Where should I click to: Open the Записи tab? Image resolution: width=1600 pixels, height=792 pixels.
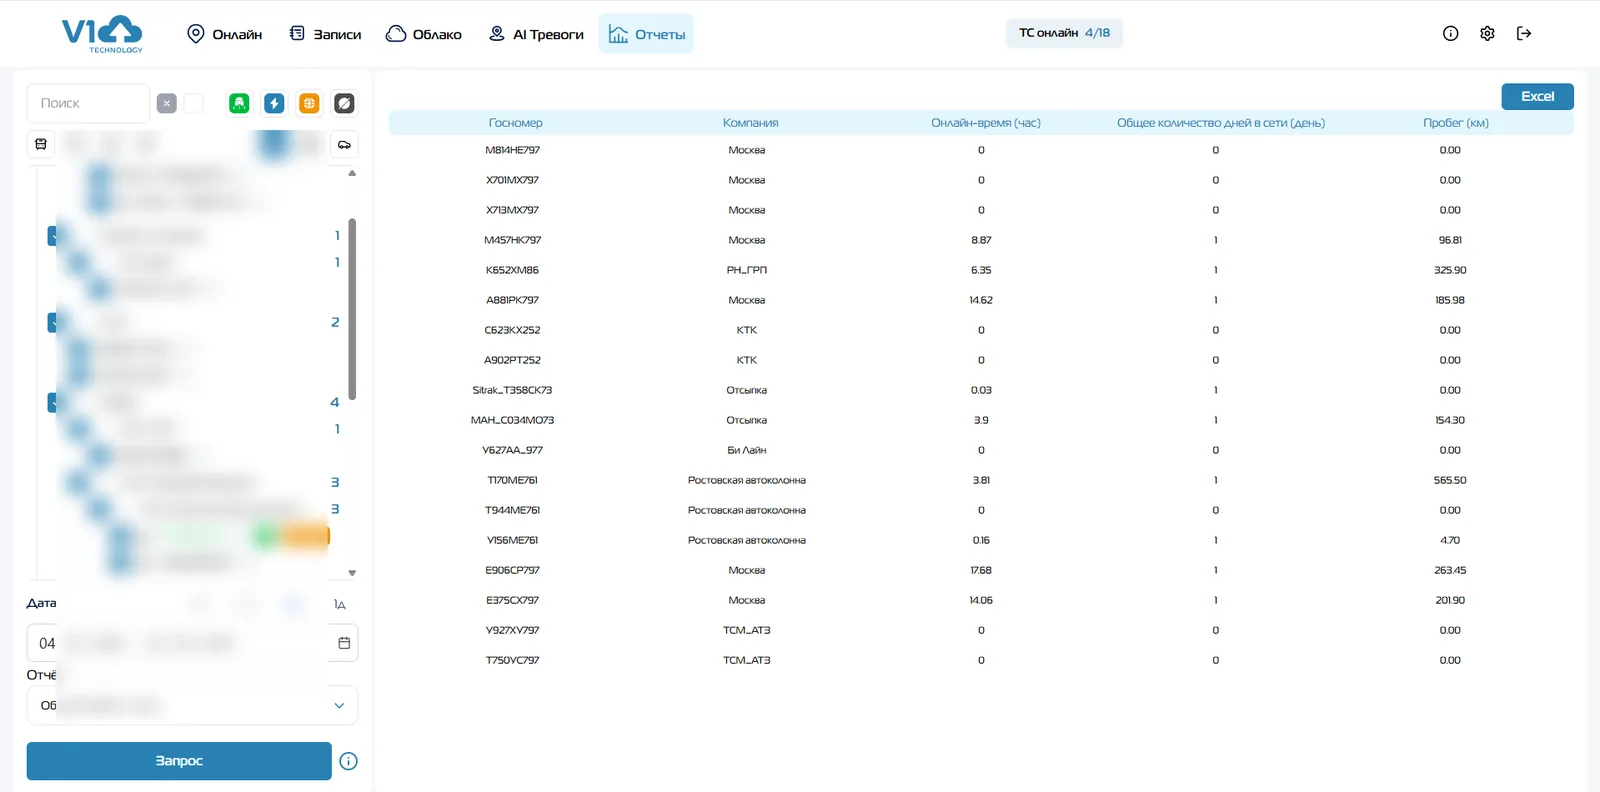[325, 34]
